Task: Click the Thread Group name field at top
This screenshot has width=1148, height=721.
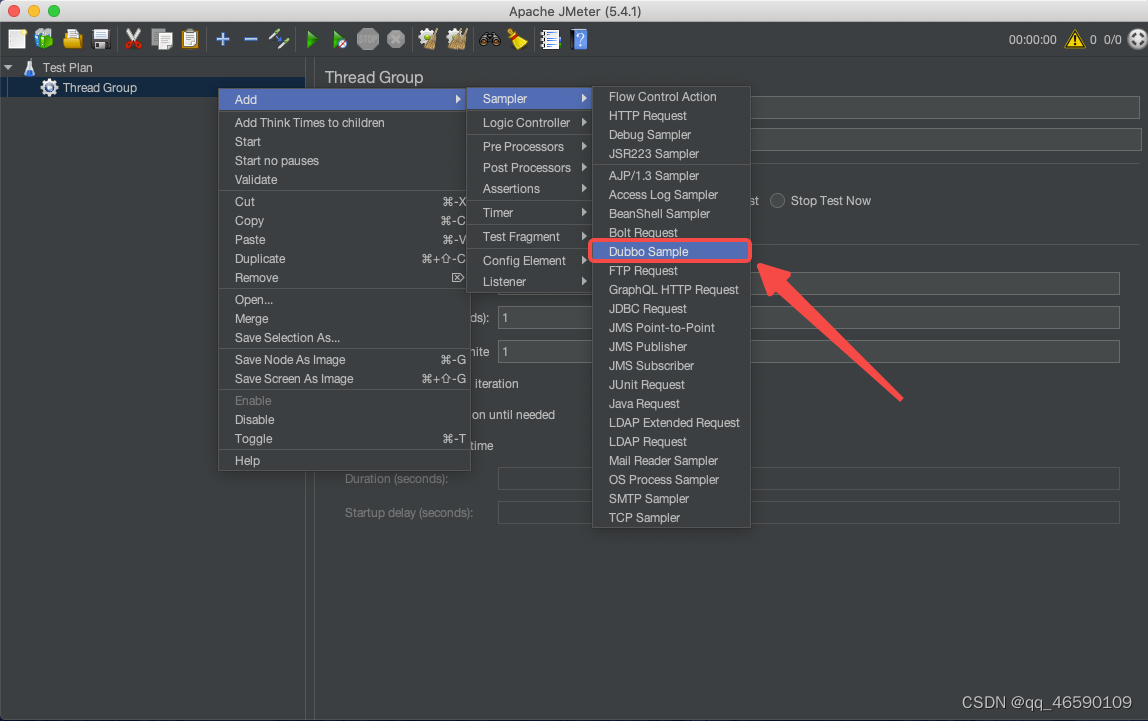Action: pyautogui.click(x=944, y=107)
